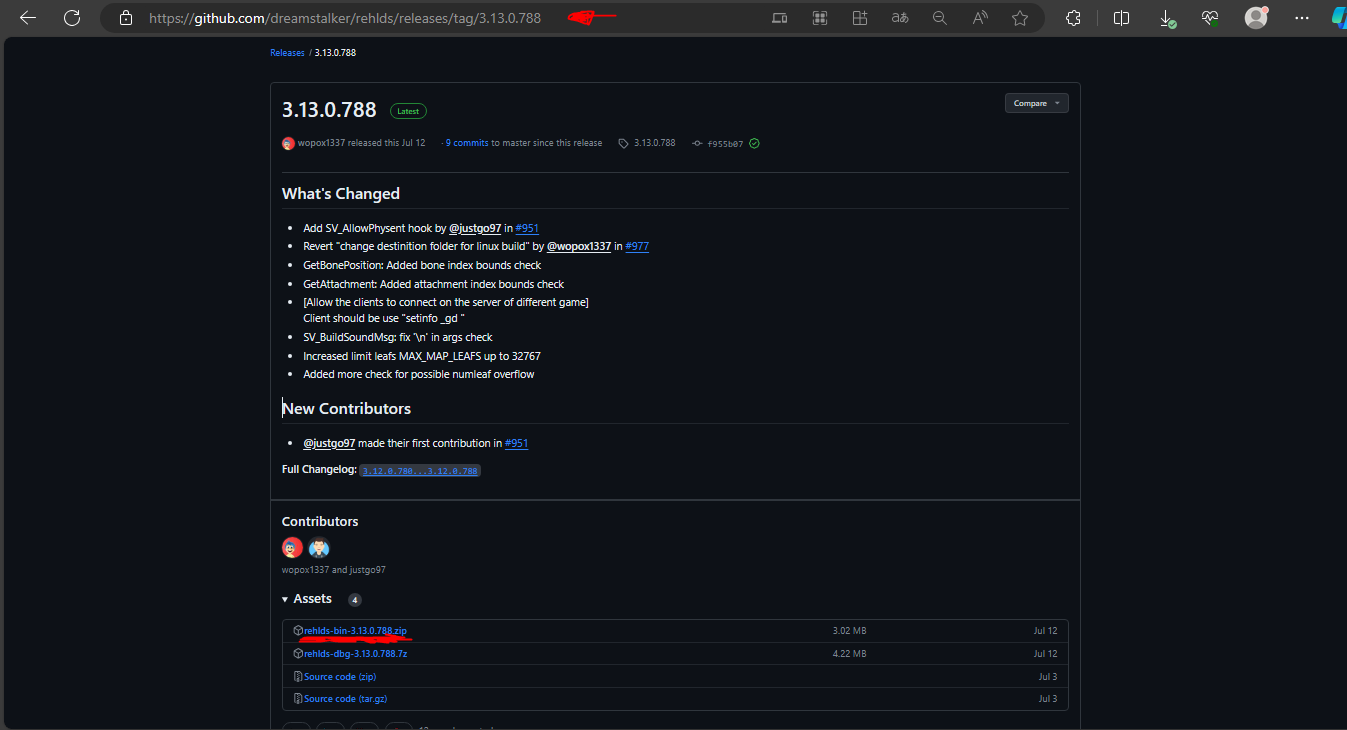Select the "4.22 MB" file size text
This screenshot has width=1347, height=730.
pyautogui.click(x=849, y=654)
